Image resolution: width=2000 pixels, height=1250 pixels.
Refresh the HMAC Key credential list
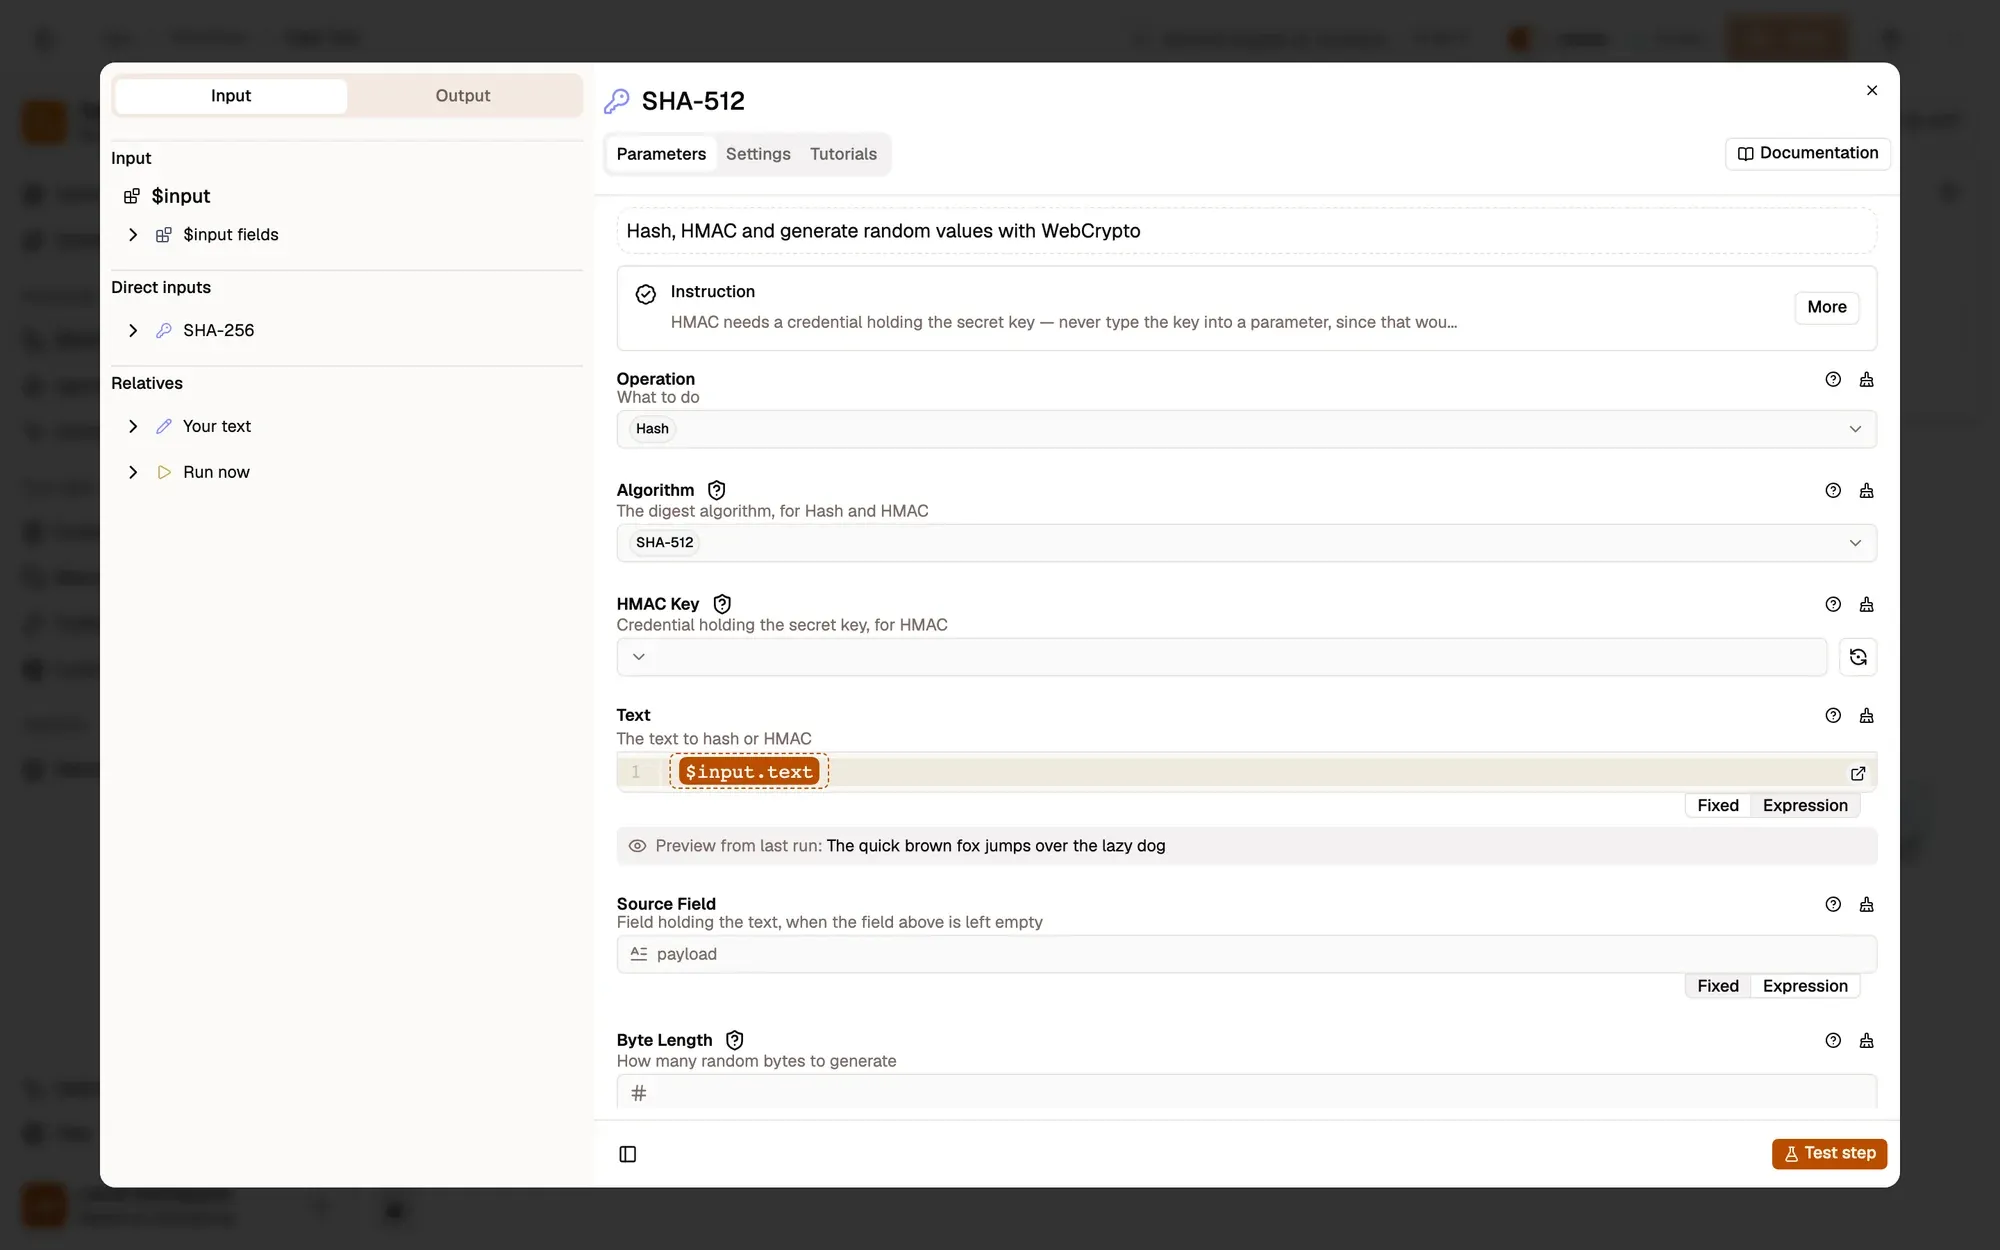click(1858, 657)
